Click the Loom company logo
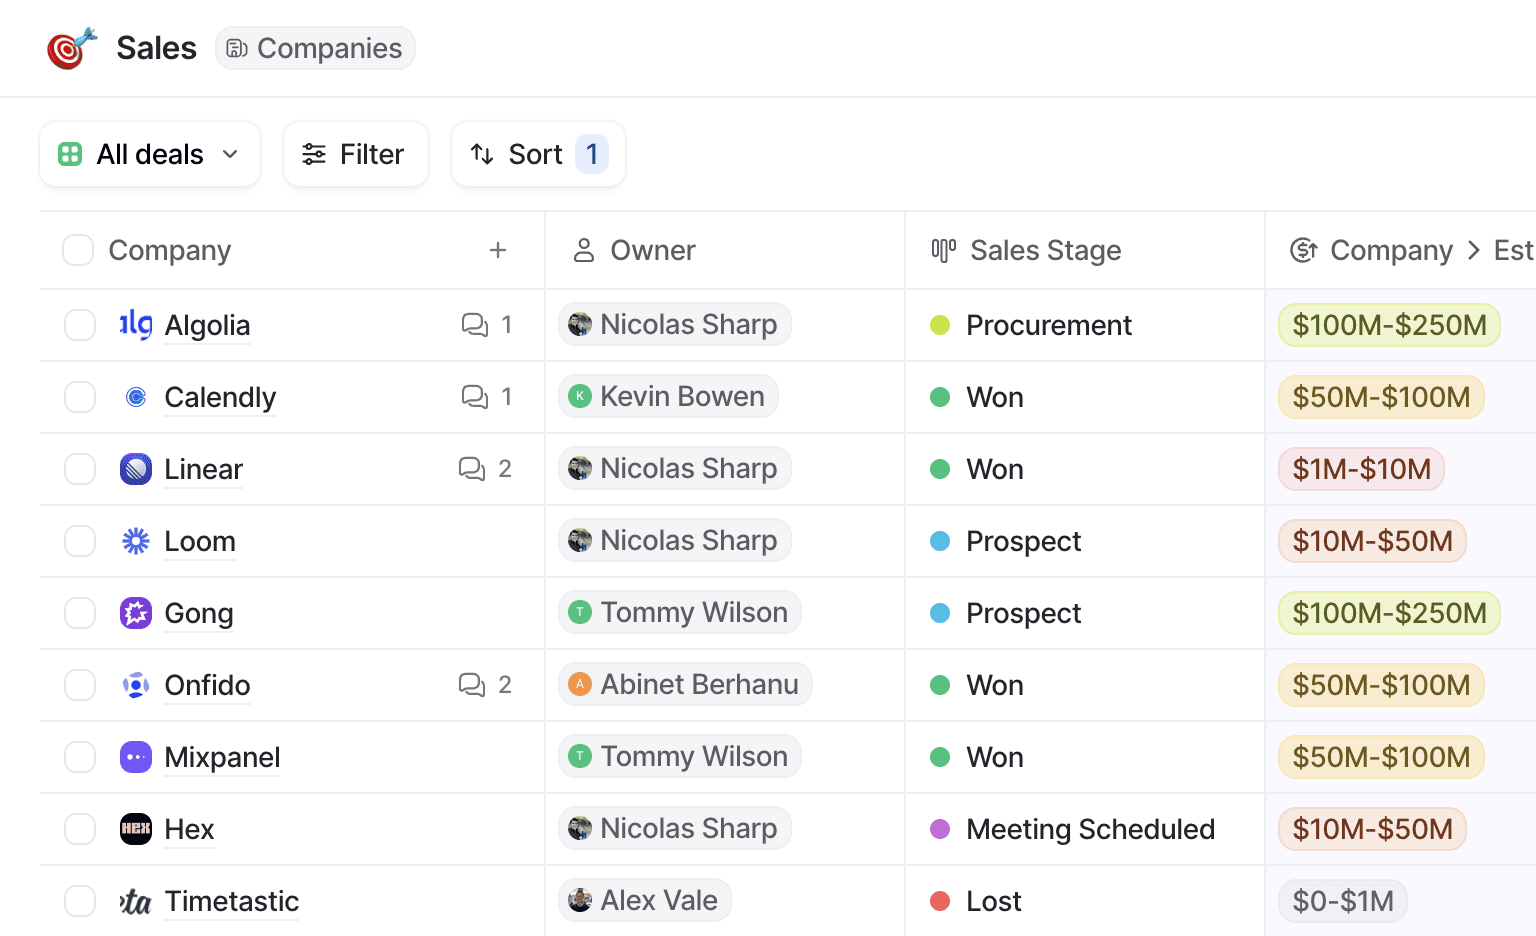1536x936 pixels. [136, 541]
